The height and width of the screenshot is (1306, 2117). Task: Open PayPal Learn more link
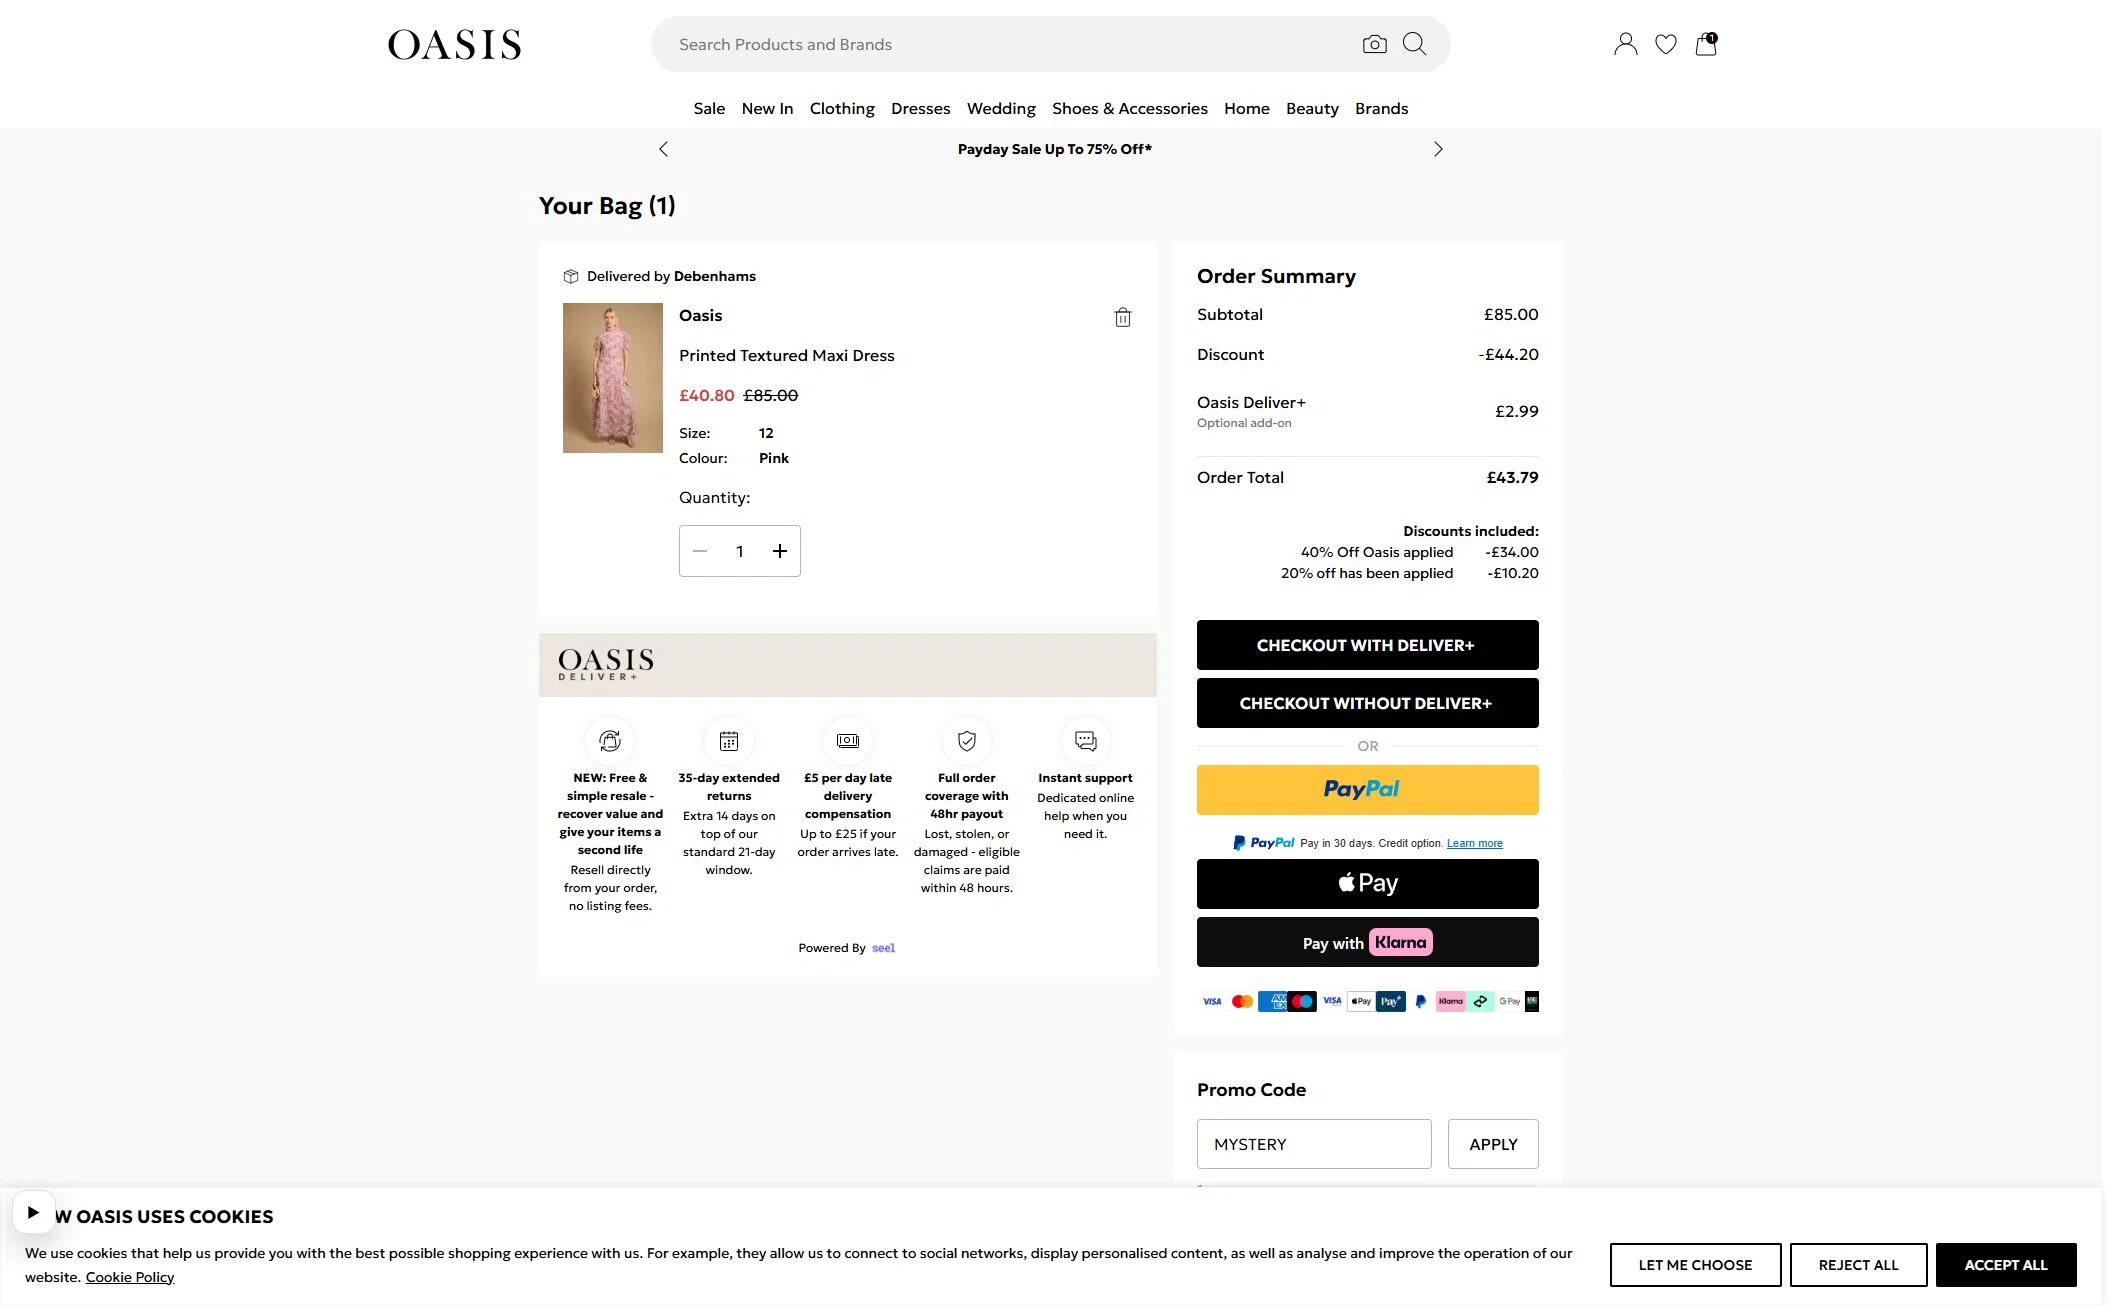1474,843
